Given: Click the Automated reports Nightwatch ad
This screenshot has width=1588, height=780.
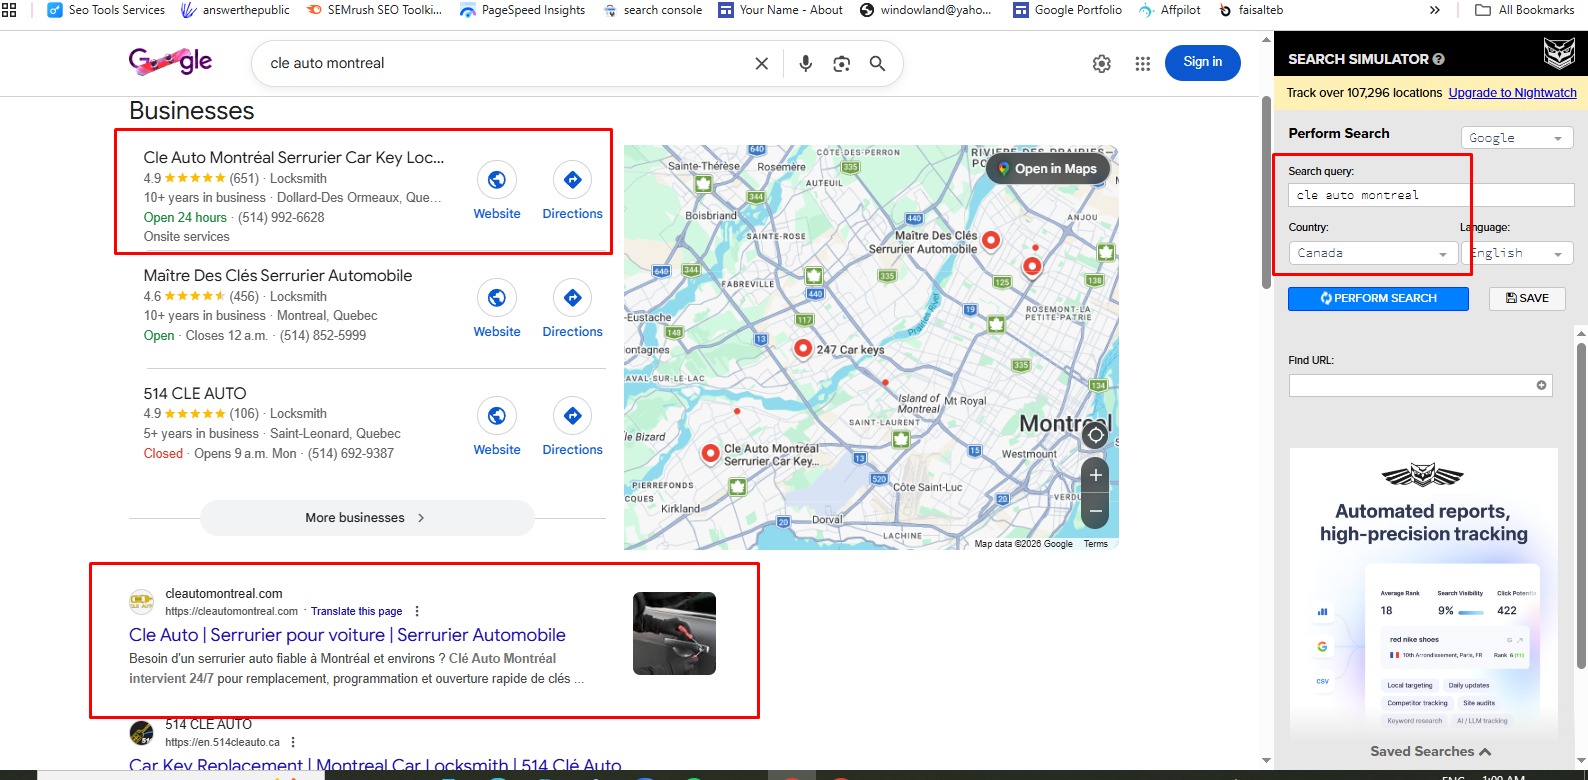Looking at the screenshot, I should pos(1423,593).
